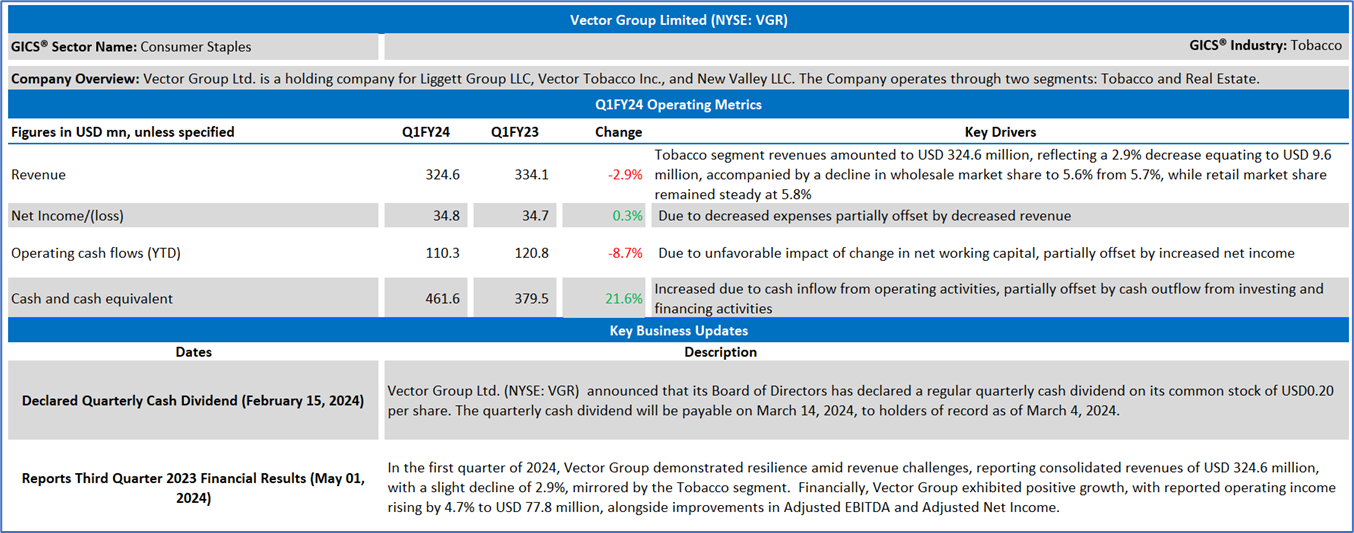Click the Key Business Updates header bar

[x=678, y=331]
